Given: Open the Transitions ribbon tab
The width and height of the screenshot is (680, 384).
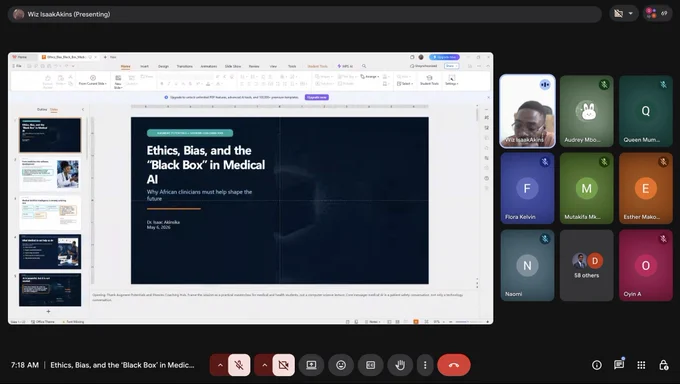Looking at the screenshot, I should (x=184, y=66).
